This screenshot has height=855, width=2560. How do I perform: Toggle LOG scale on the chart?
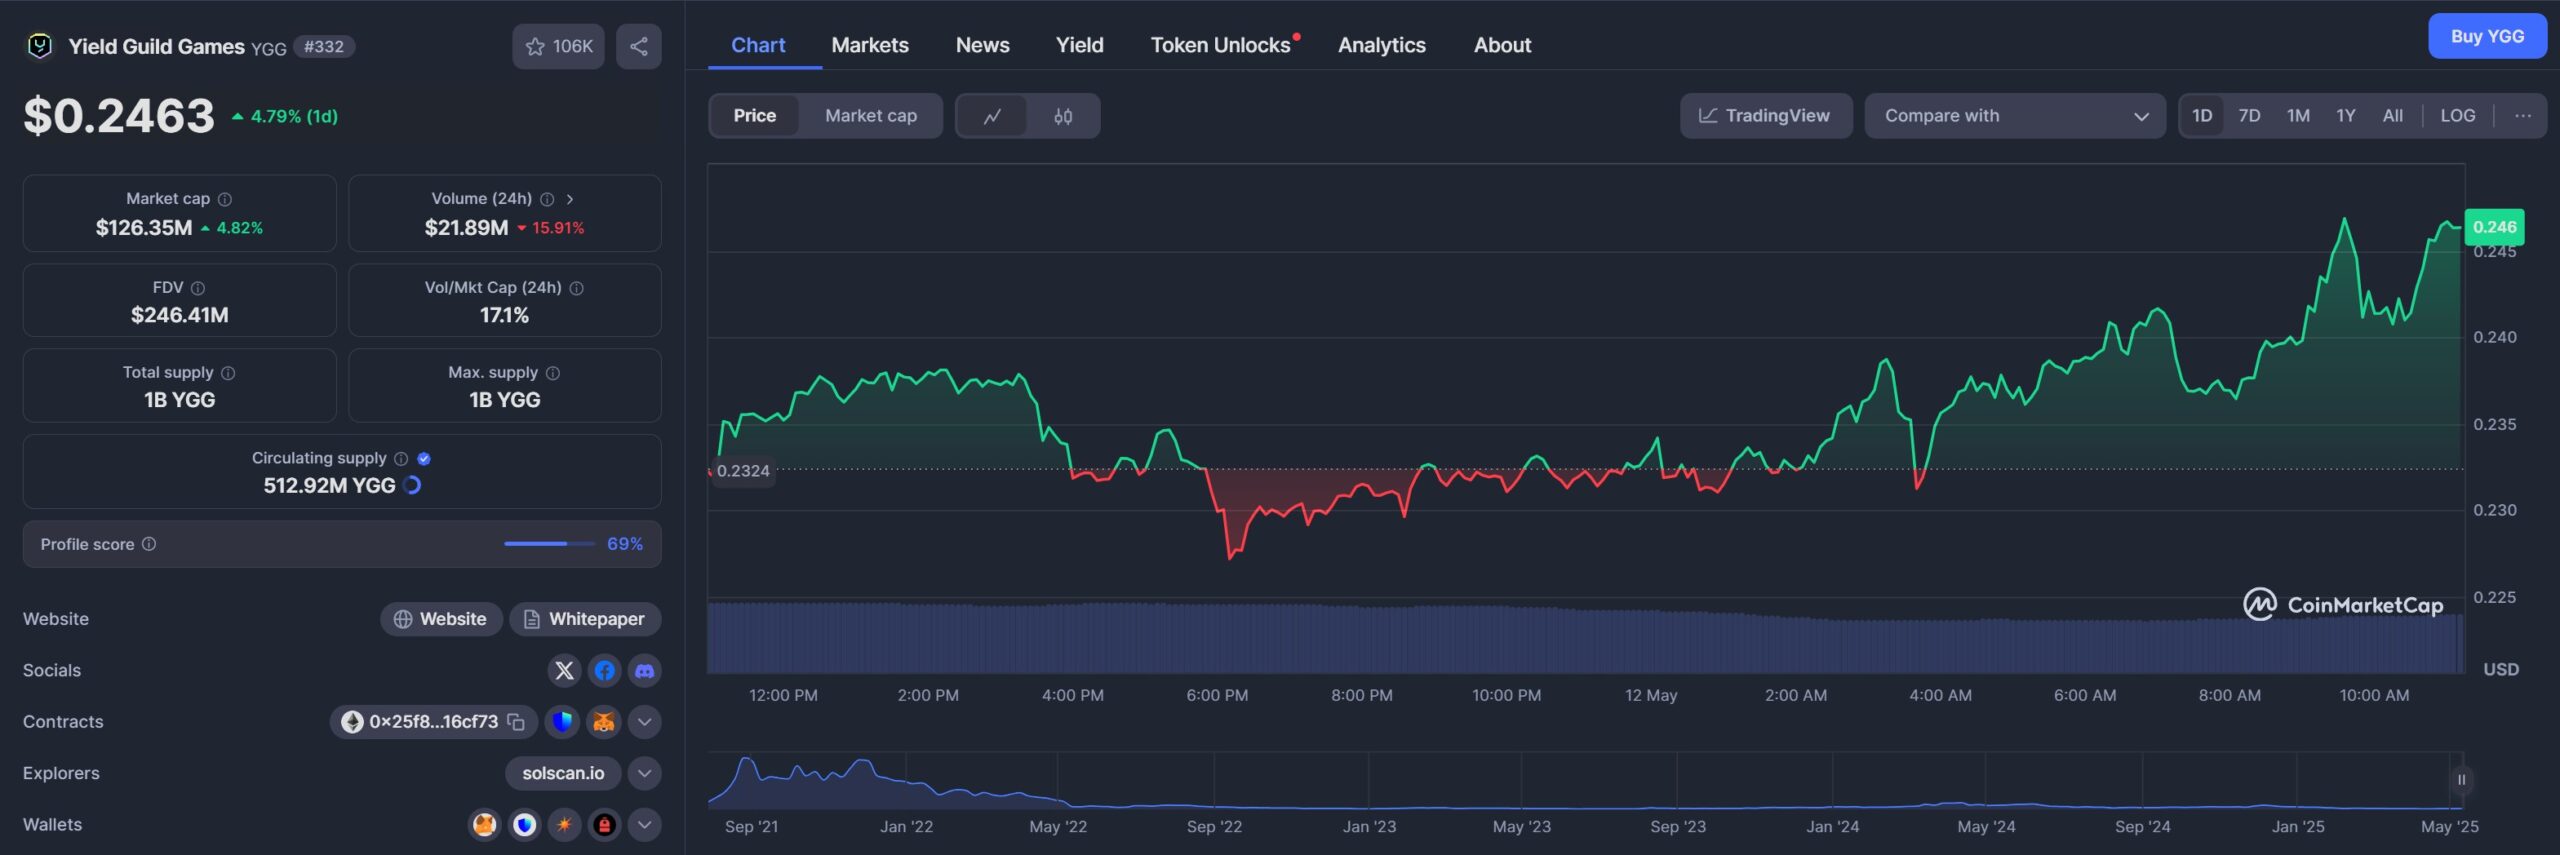tap(2458, 116)
